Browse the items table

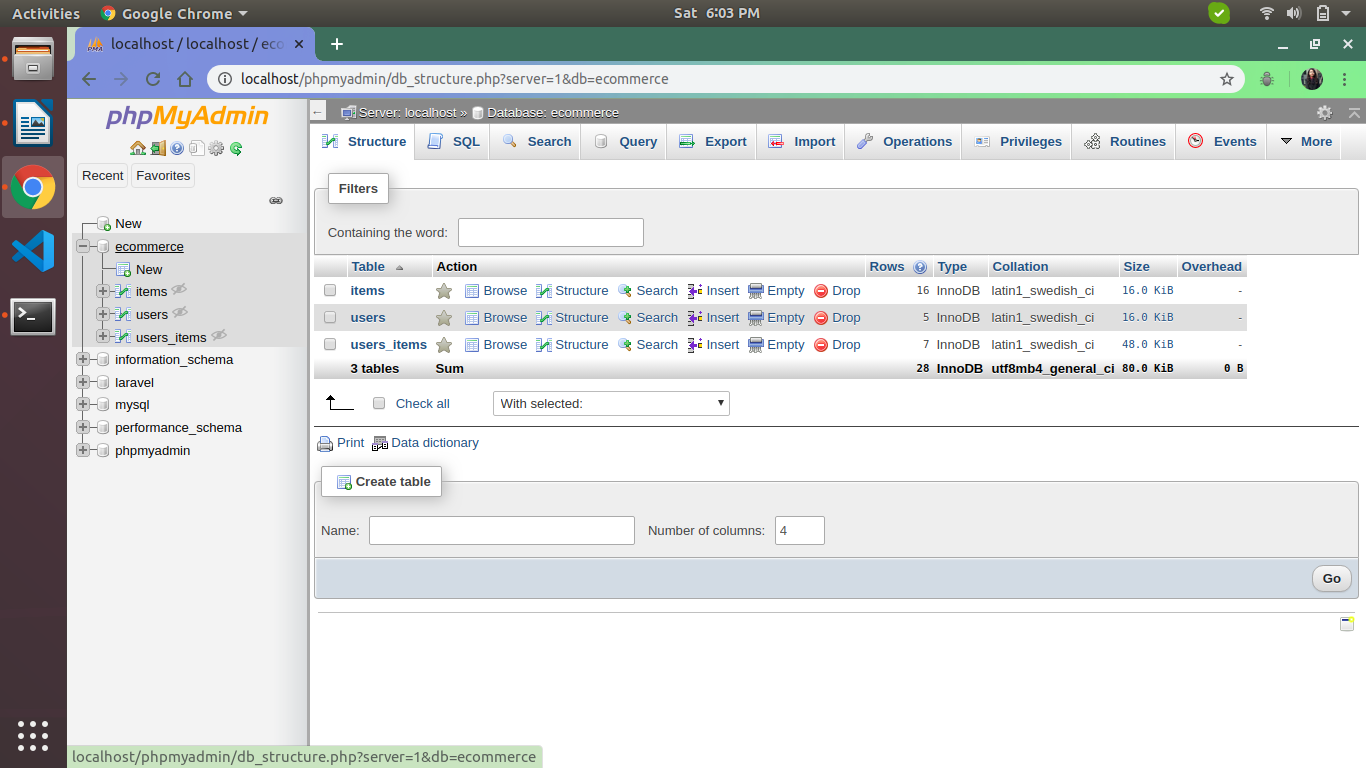[x=496, y=291]
